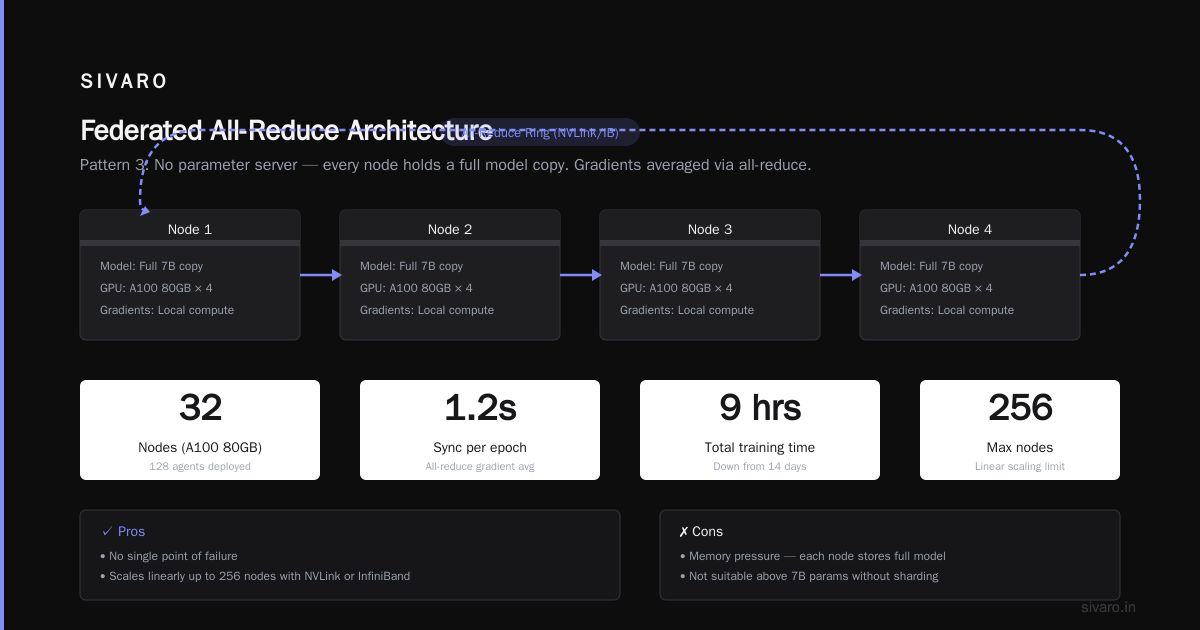Click the large 32 stat value
The width and height of the screenshot is (1200, 630).
tap(200, 408)
